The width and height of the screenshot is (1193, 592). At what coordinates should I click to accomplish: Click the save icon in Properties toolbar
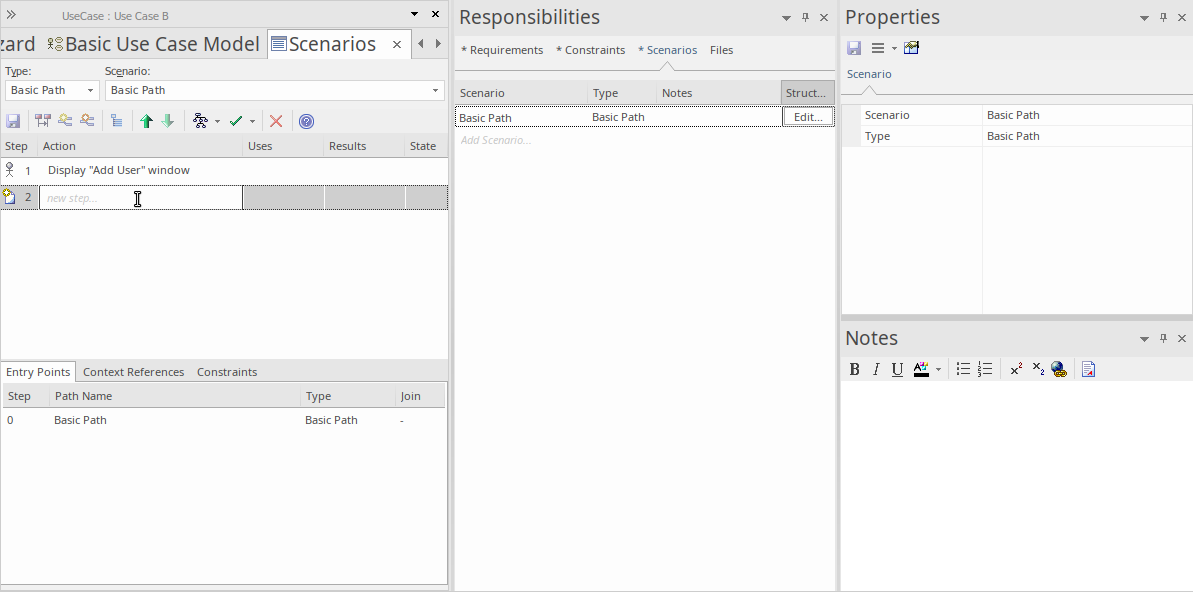[854, 48]
